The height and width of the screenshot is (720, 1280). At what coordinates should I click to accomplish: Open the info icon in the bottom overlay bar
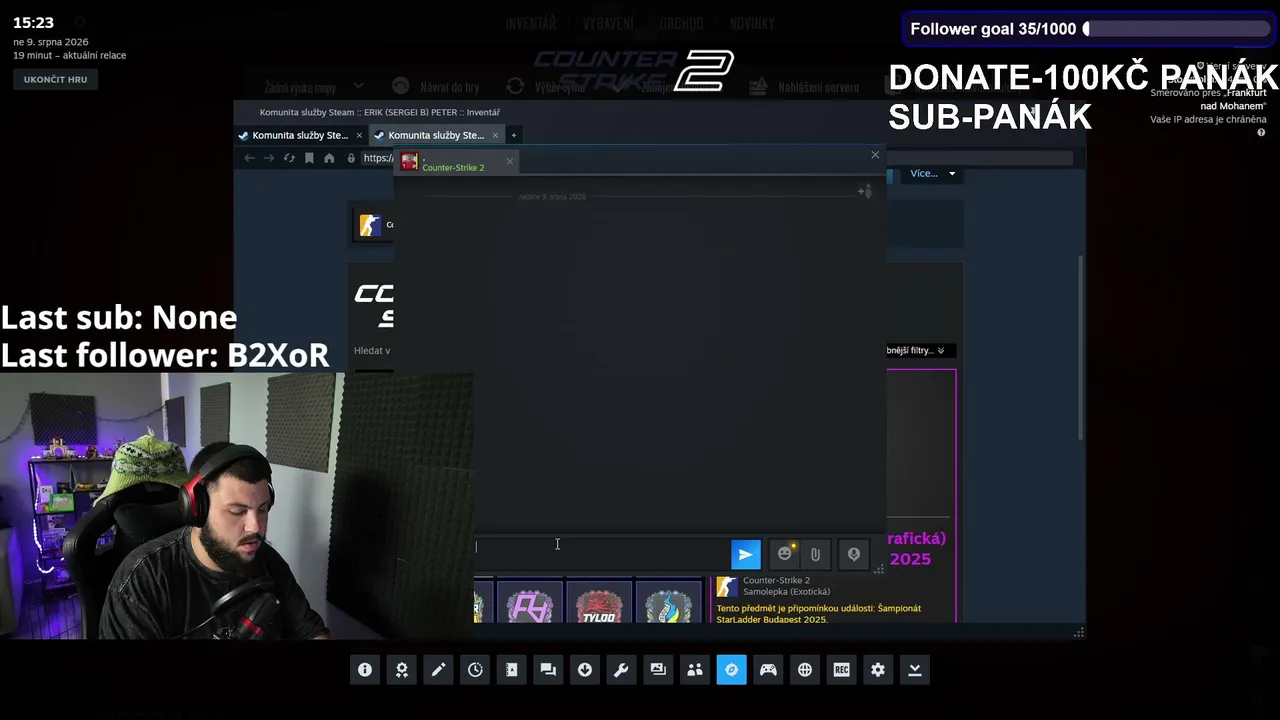pos(365,670)
